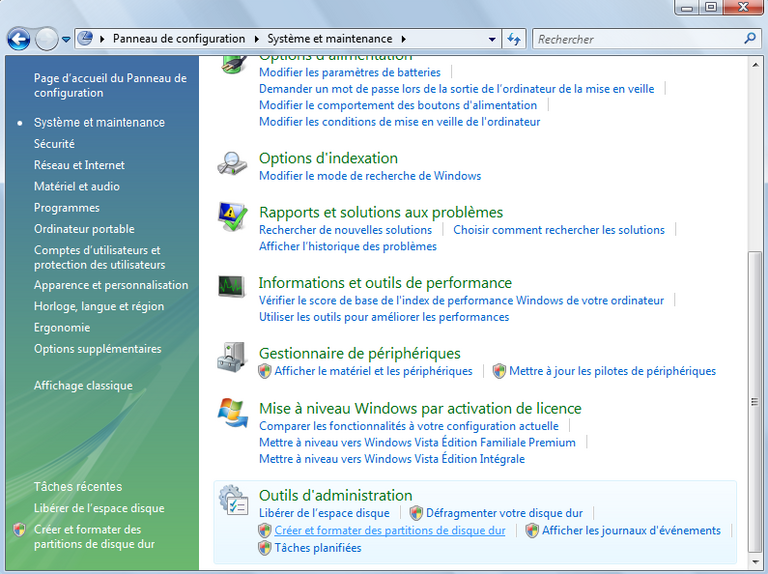Click Tâches planifiées link
Screen dimensions: 768x574
tap(318, 548)
